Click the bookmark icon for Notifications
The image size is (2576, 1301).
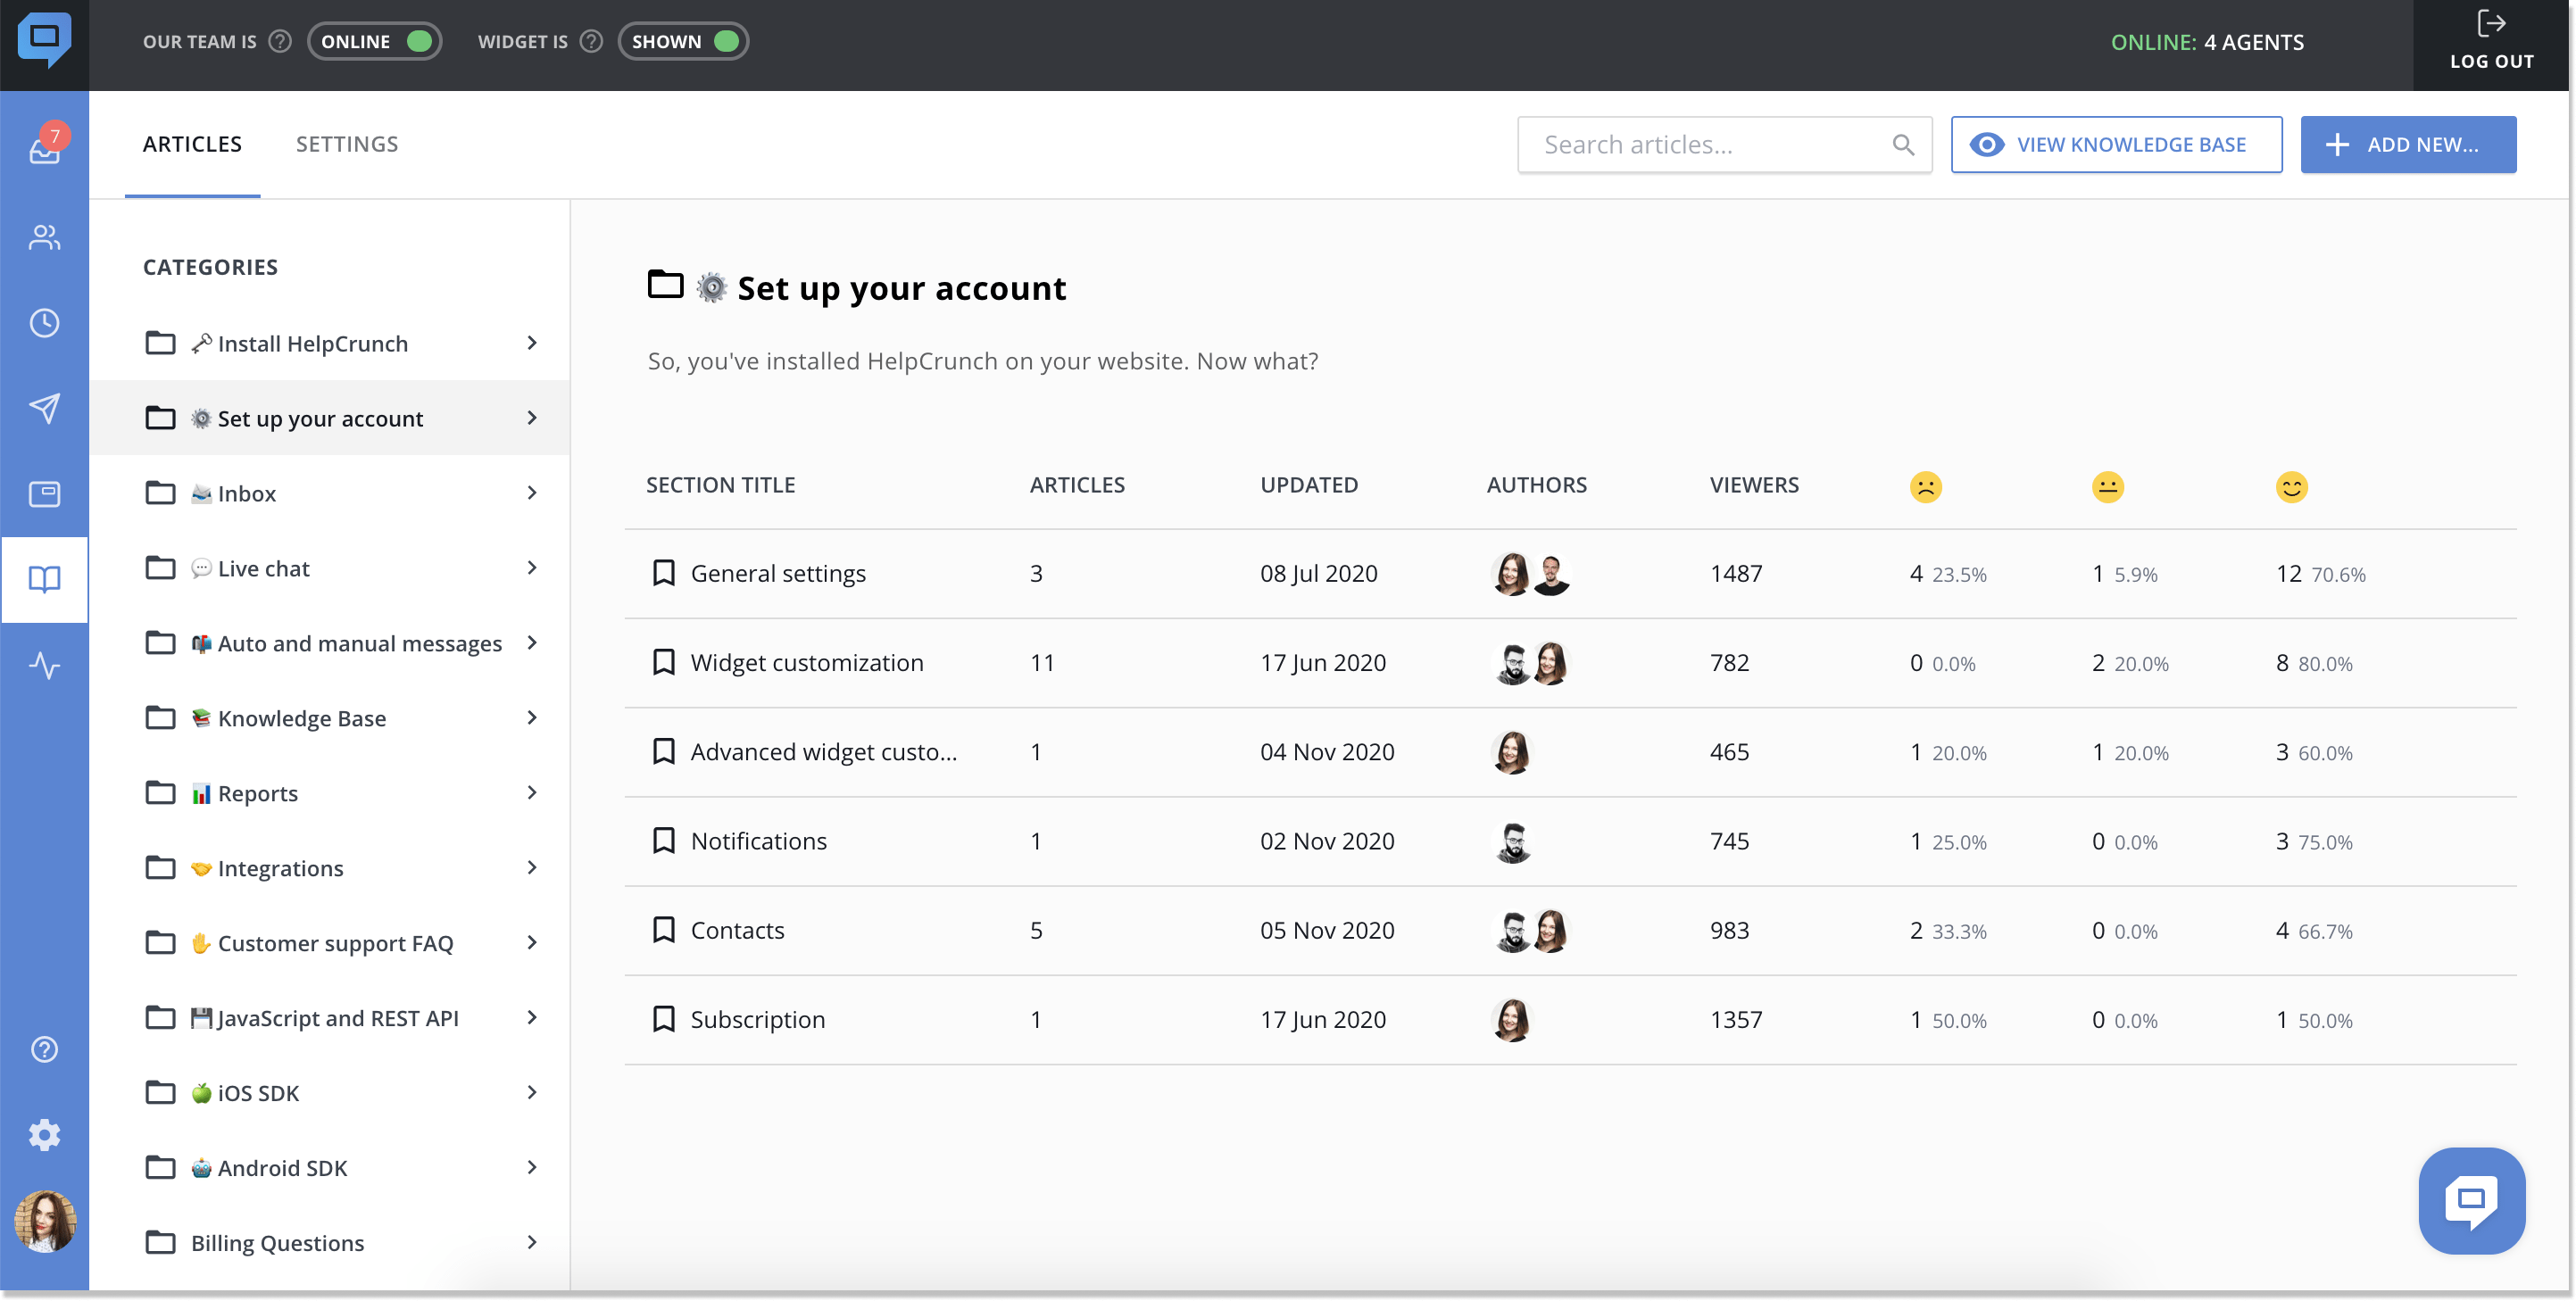point(664,840)
